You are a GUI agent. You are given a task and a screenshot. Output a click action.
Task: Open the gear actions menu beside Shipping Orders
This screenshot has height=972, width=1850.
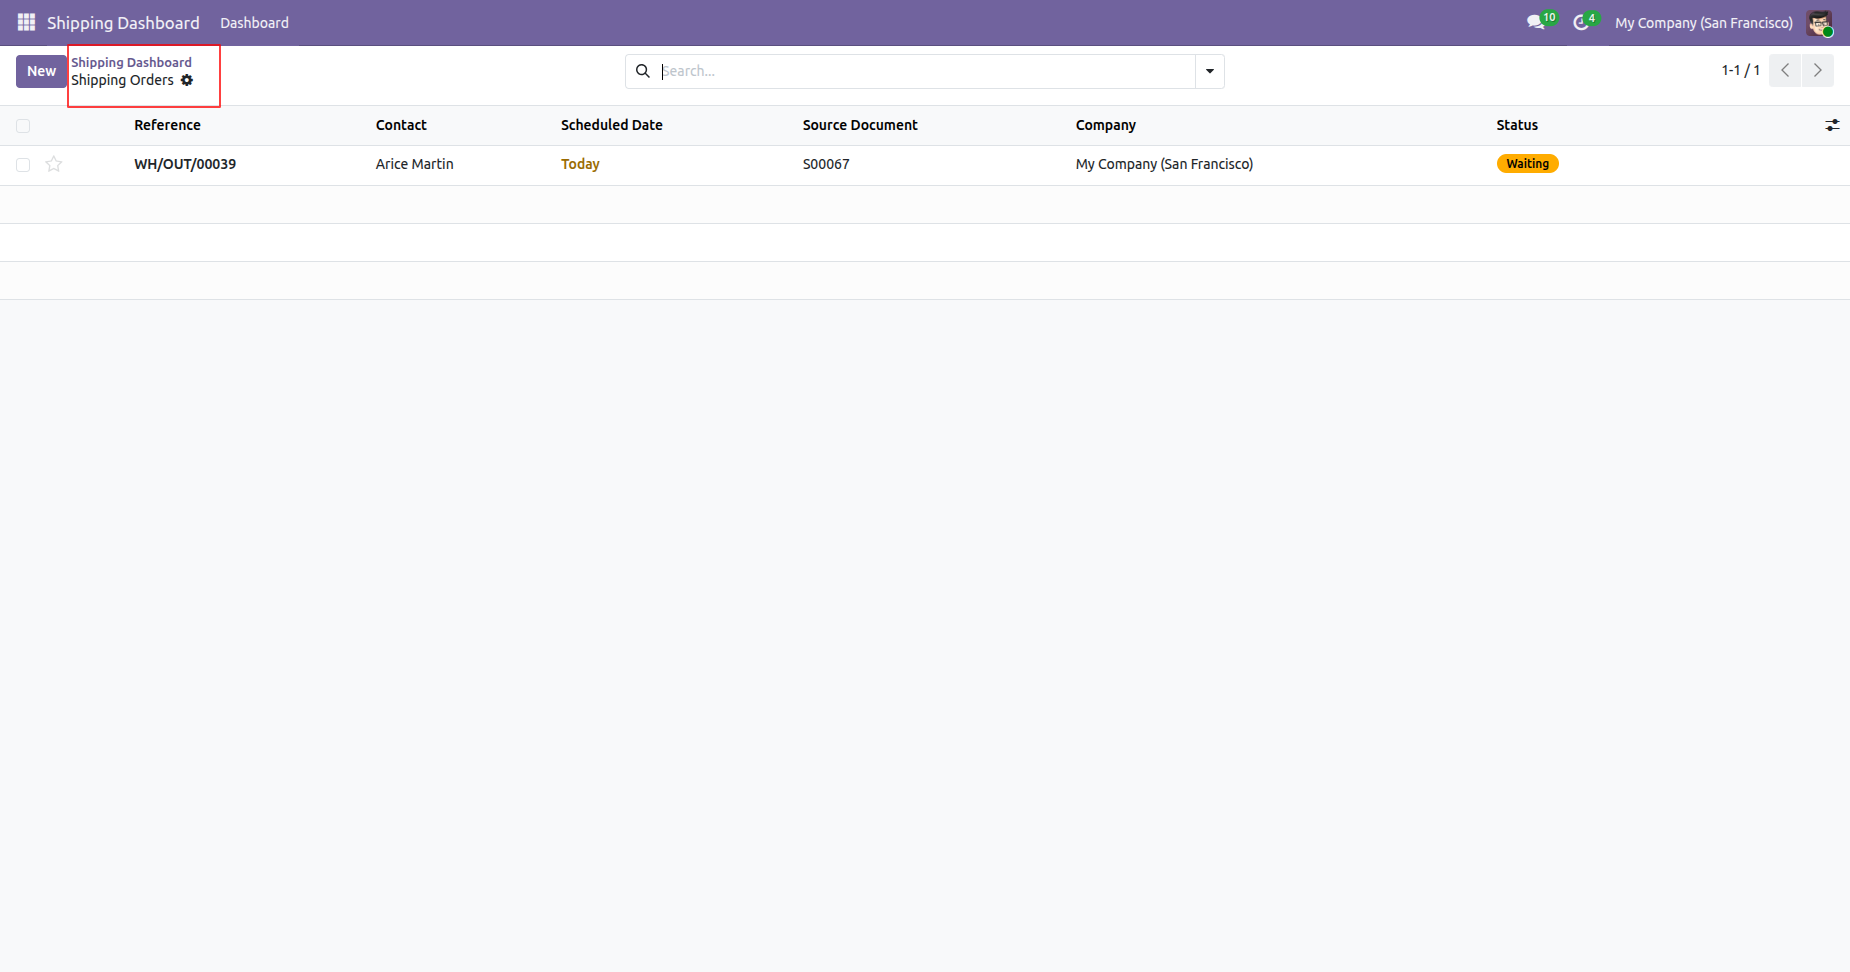pyautogui.click(x=187, y=80)
